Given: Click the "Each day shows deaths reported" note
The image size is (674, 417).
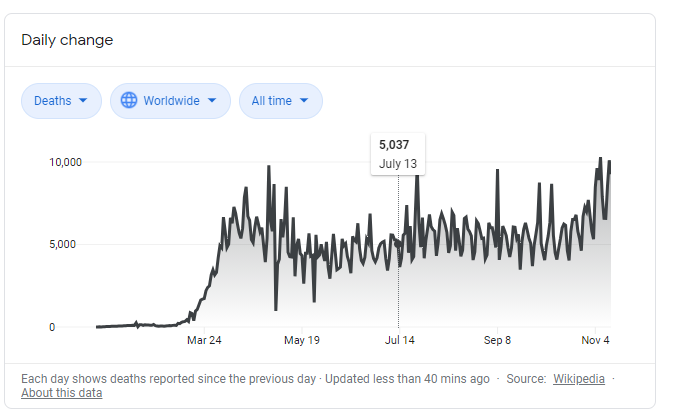Looking at the screenshot, I should [168, 379].
